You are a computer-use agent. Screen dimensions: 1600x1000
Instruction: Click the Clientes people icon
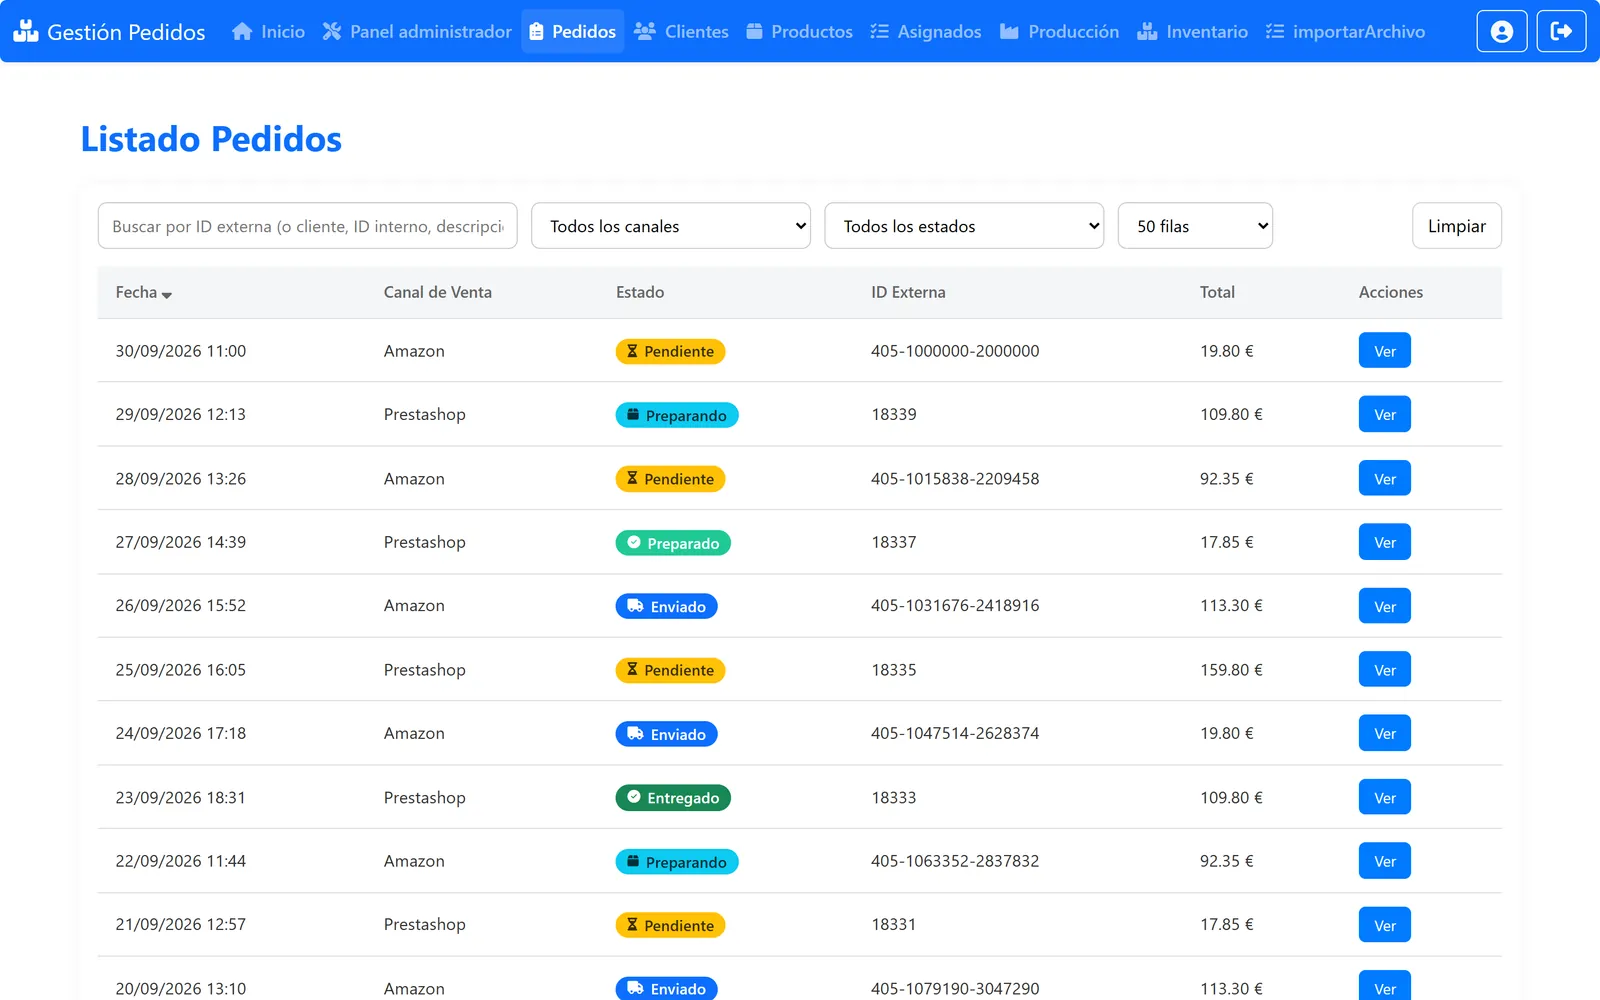point(645,31)
